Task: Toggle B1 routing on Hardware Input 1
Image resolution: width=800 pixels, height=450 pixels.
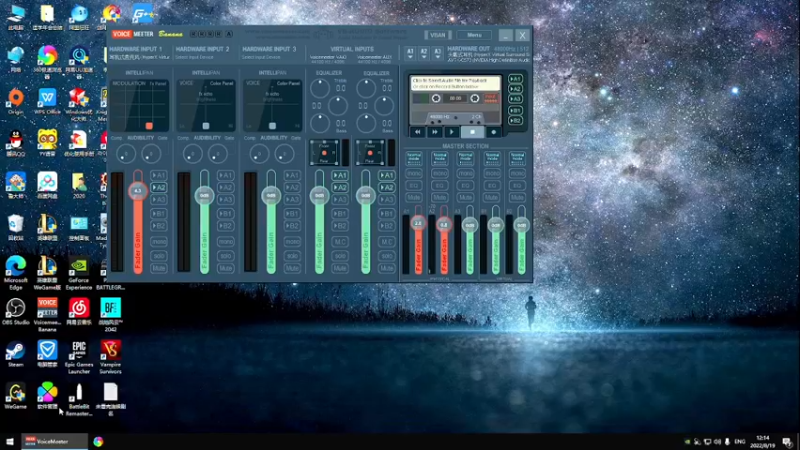Action: click(x=159, y=213)
